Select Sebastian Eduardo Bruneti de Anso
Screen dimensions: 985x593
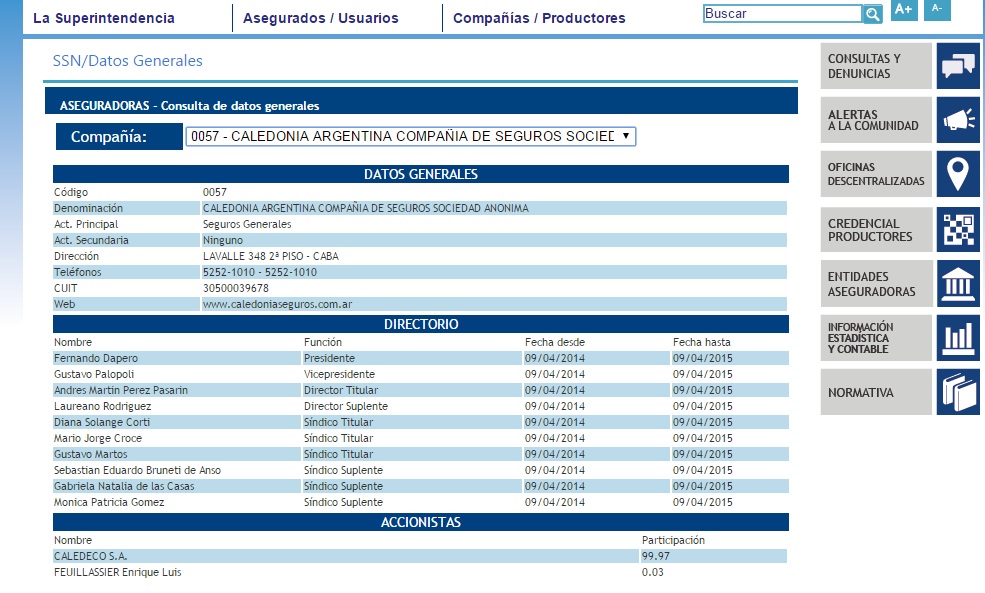tap(138, 471)
